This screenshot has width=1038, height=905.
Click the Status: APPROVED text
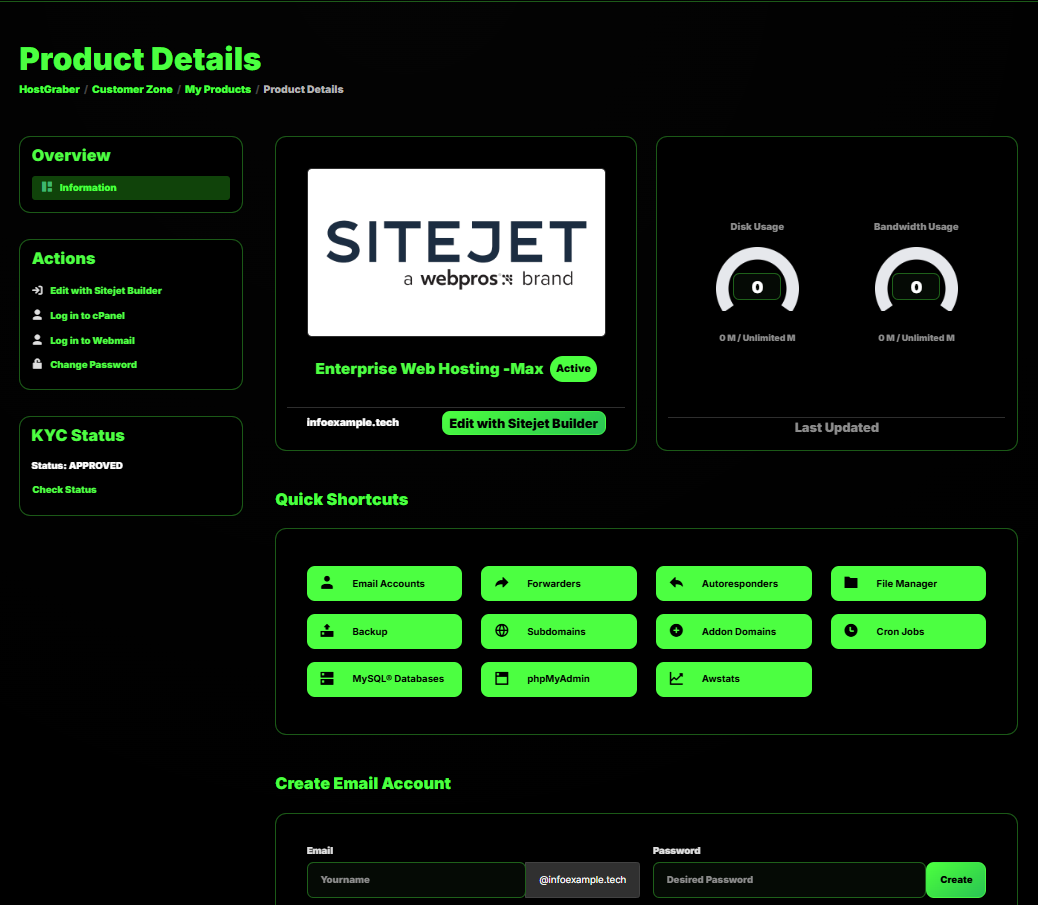pos(77,465)
